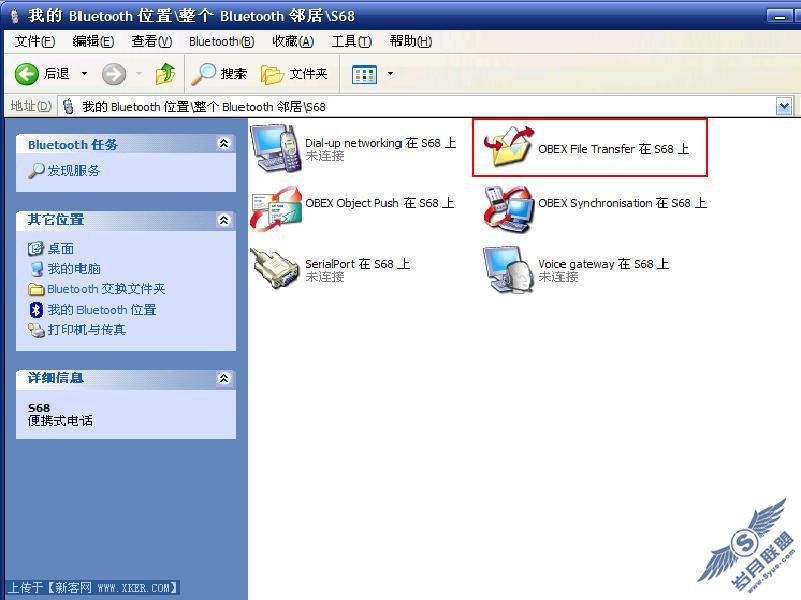This screenshot has width=801, height=600.
Task: Open the 工具(T) menu
Action: [351, 41]
